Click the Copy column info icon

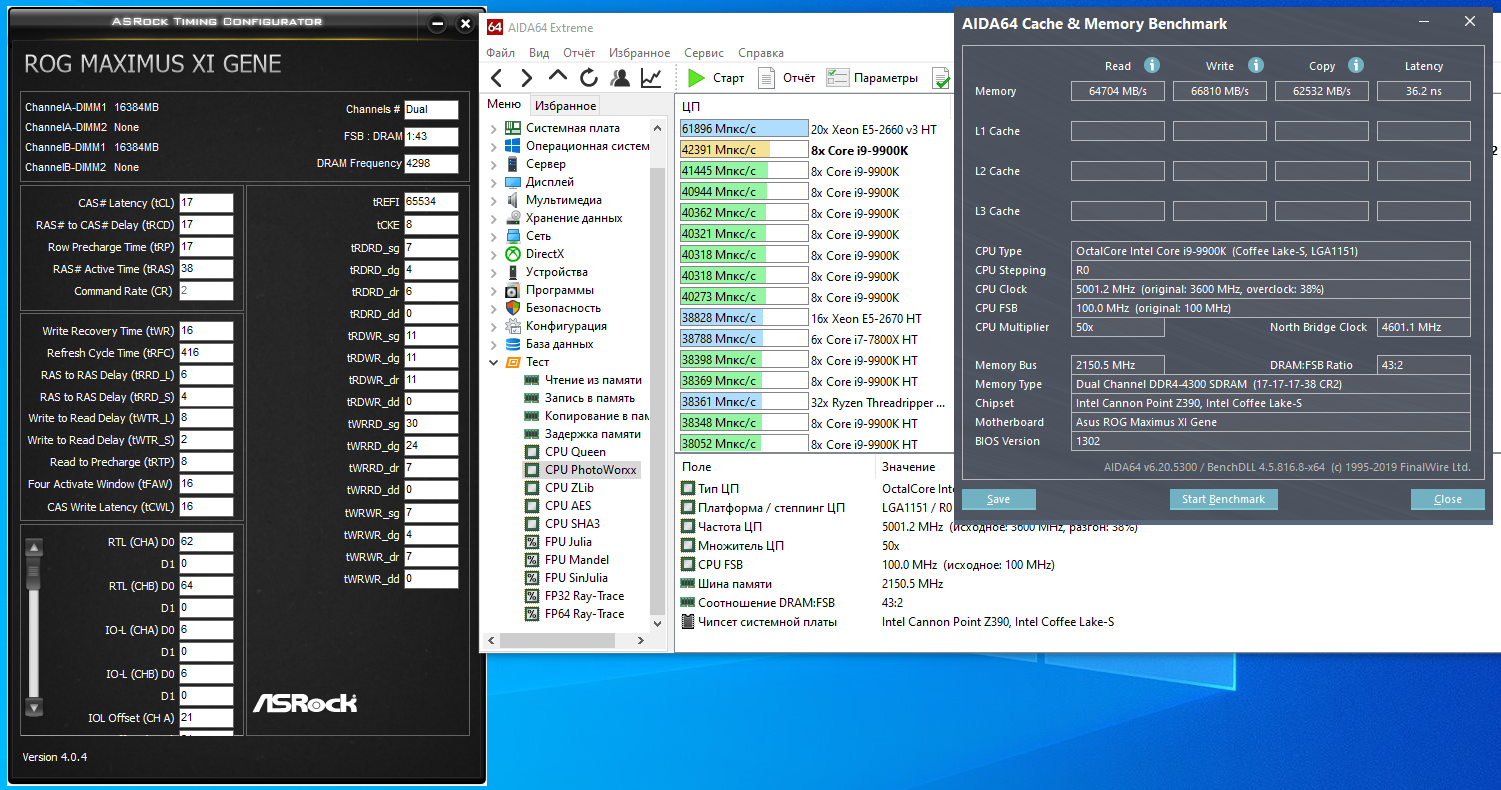pos(1356,66)
